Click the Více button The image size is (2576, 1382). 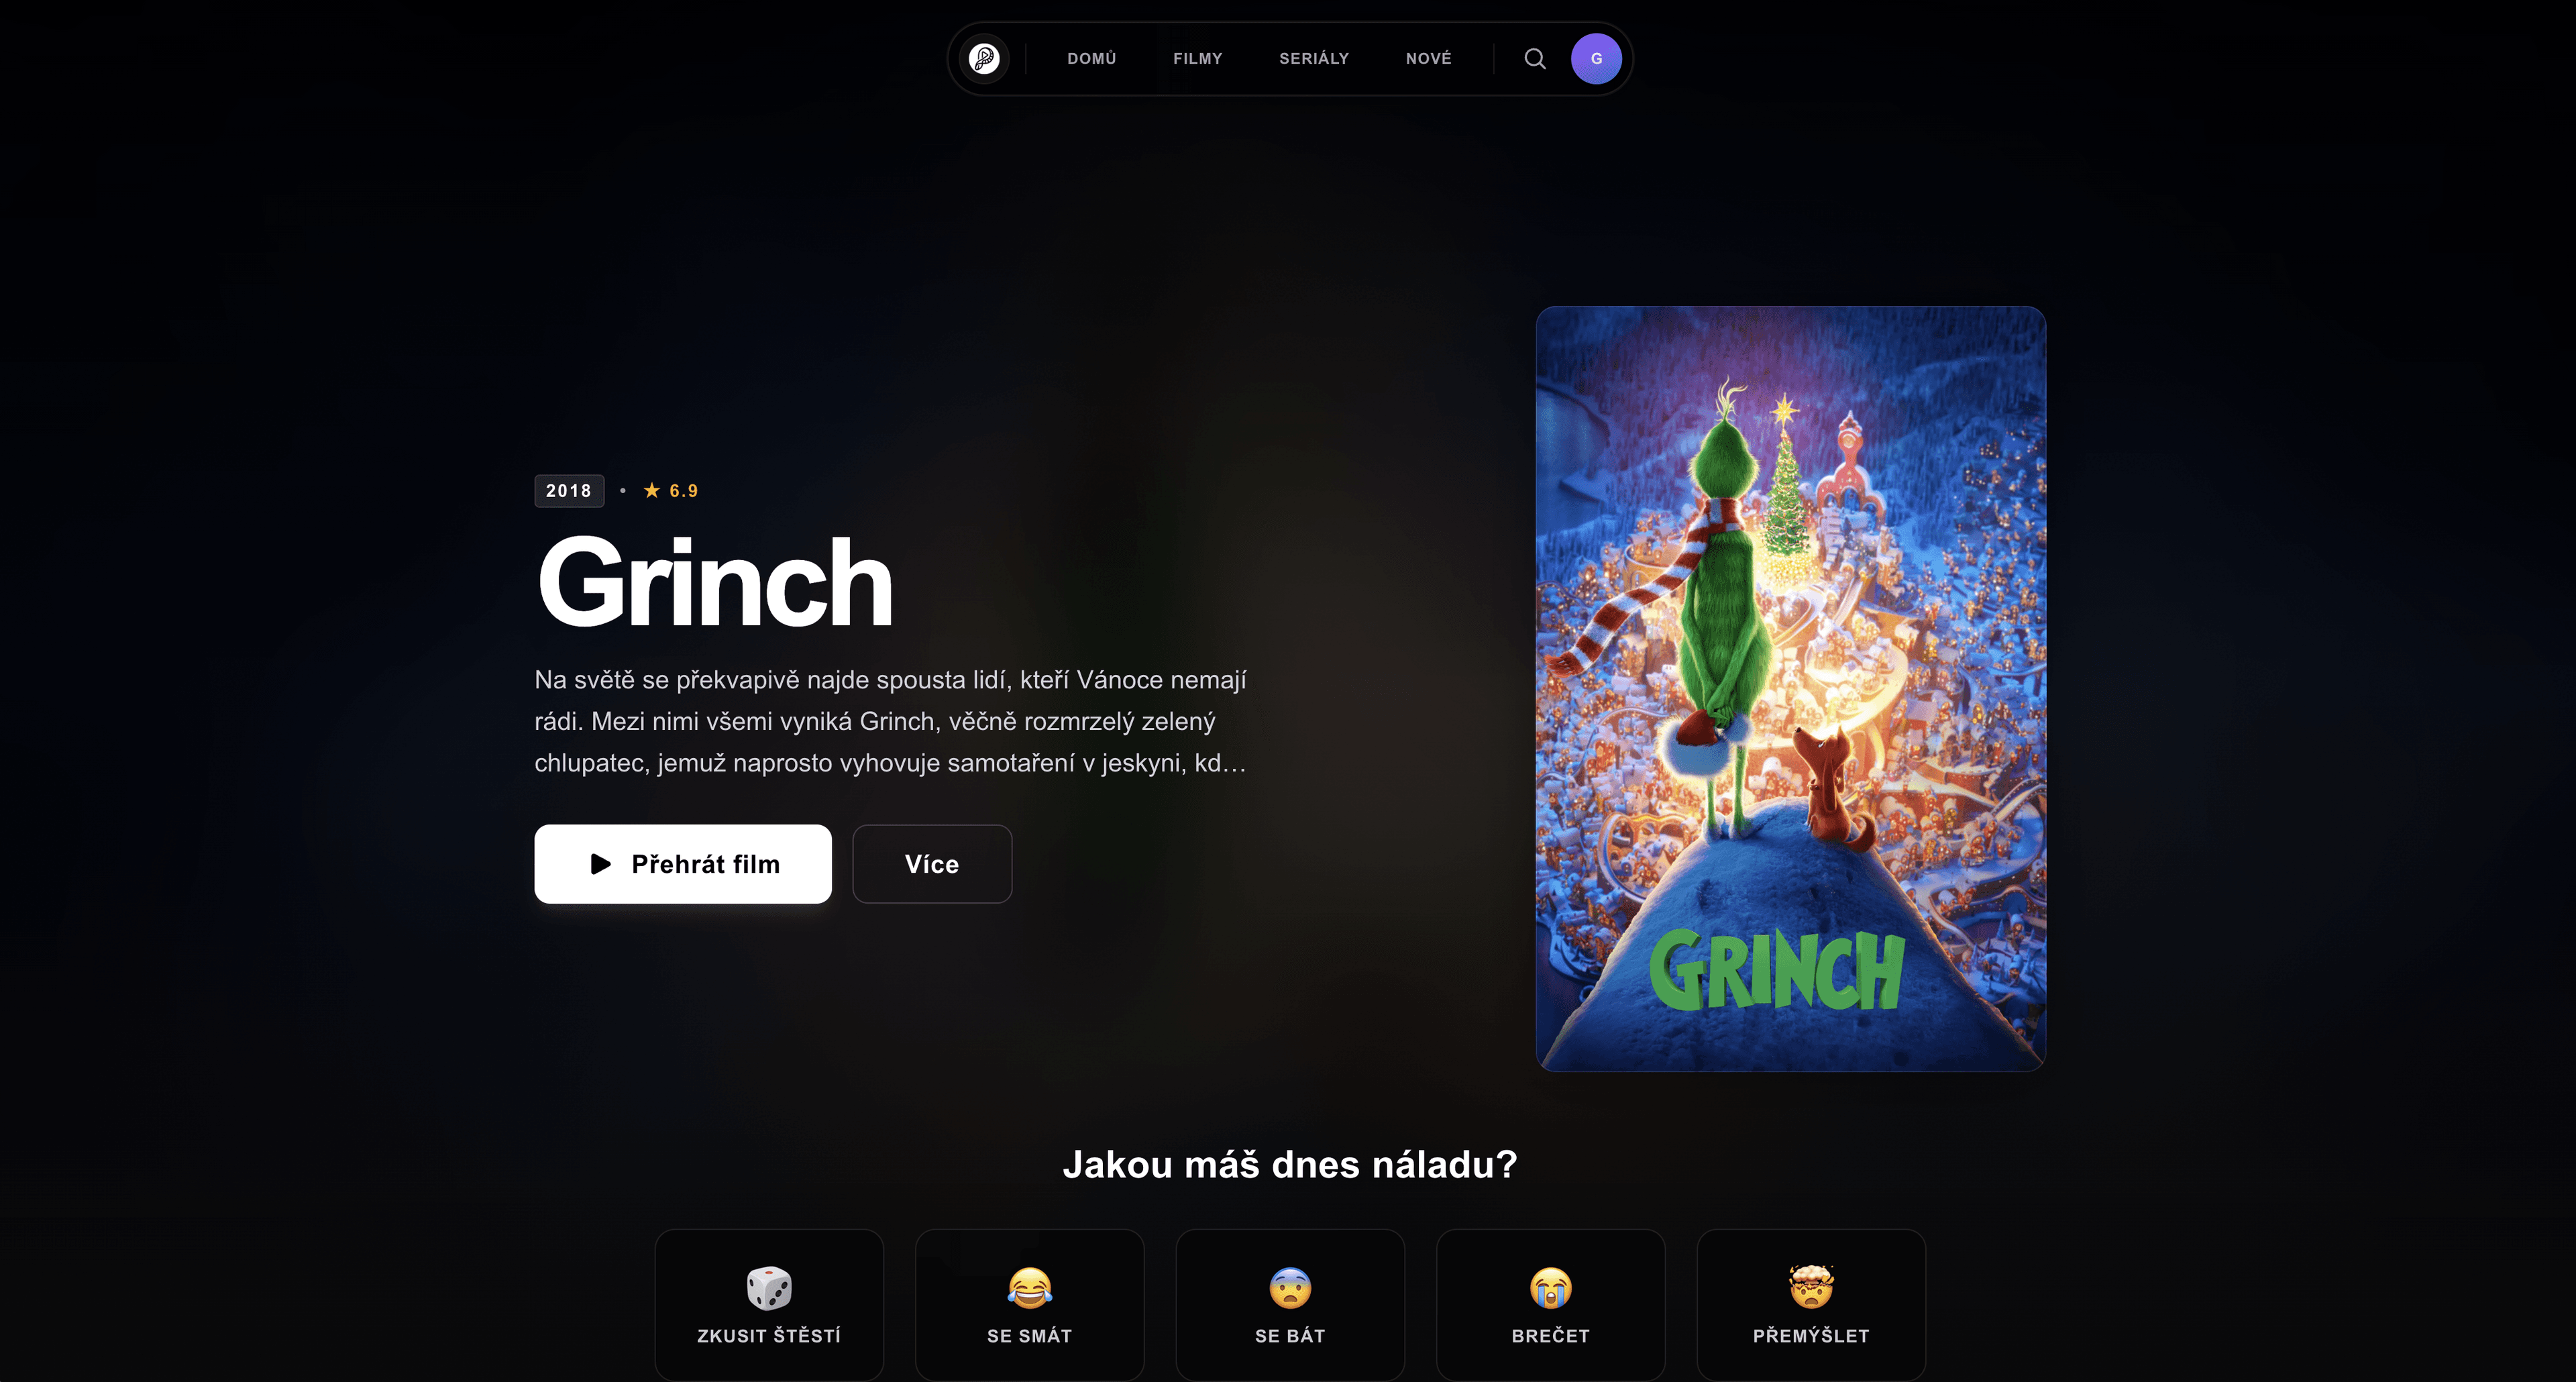click(932, 864)
